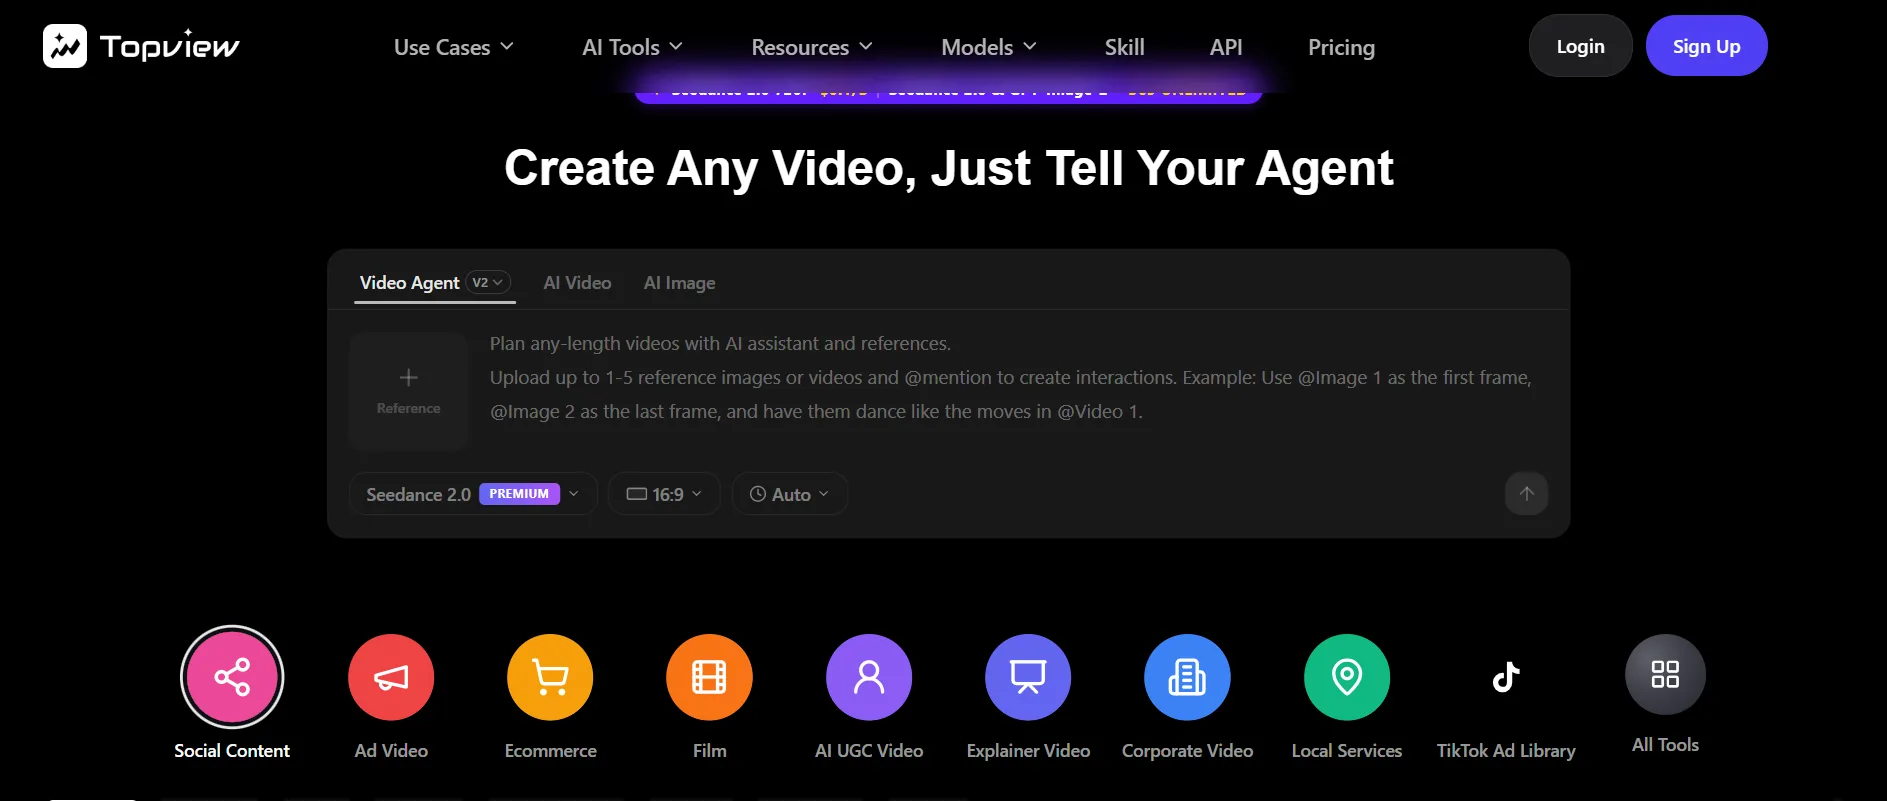Click the Topview logo icon

(x=65, y=46)
